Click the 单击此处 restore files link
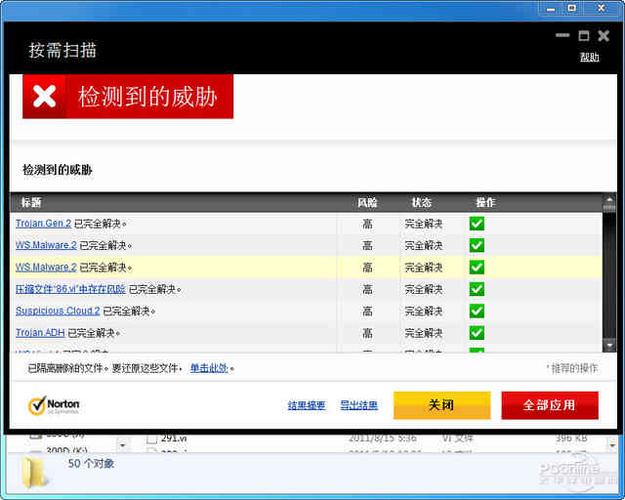This screenshot has width=625, height=500. tap(209, 368)
